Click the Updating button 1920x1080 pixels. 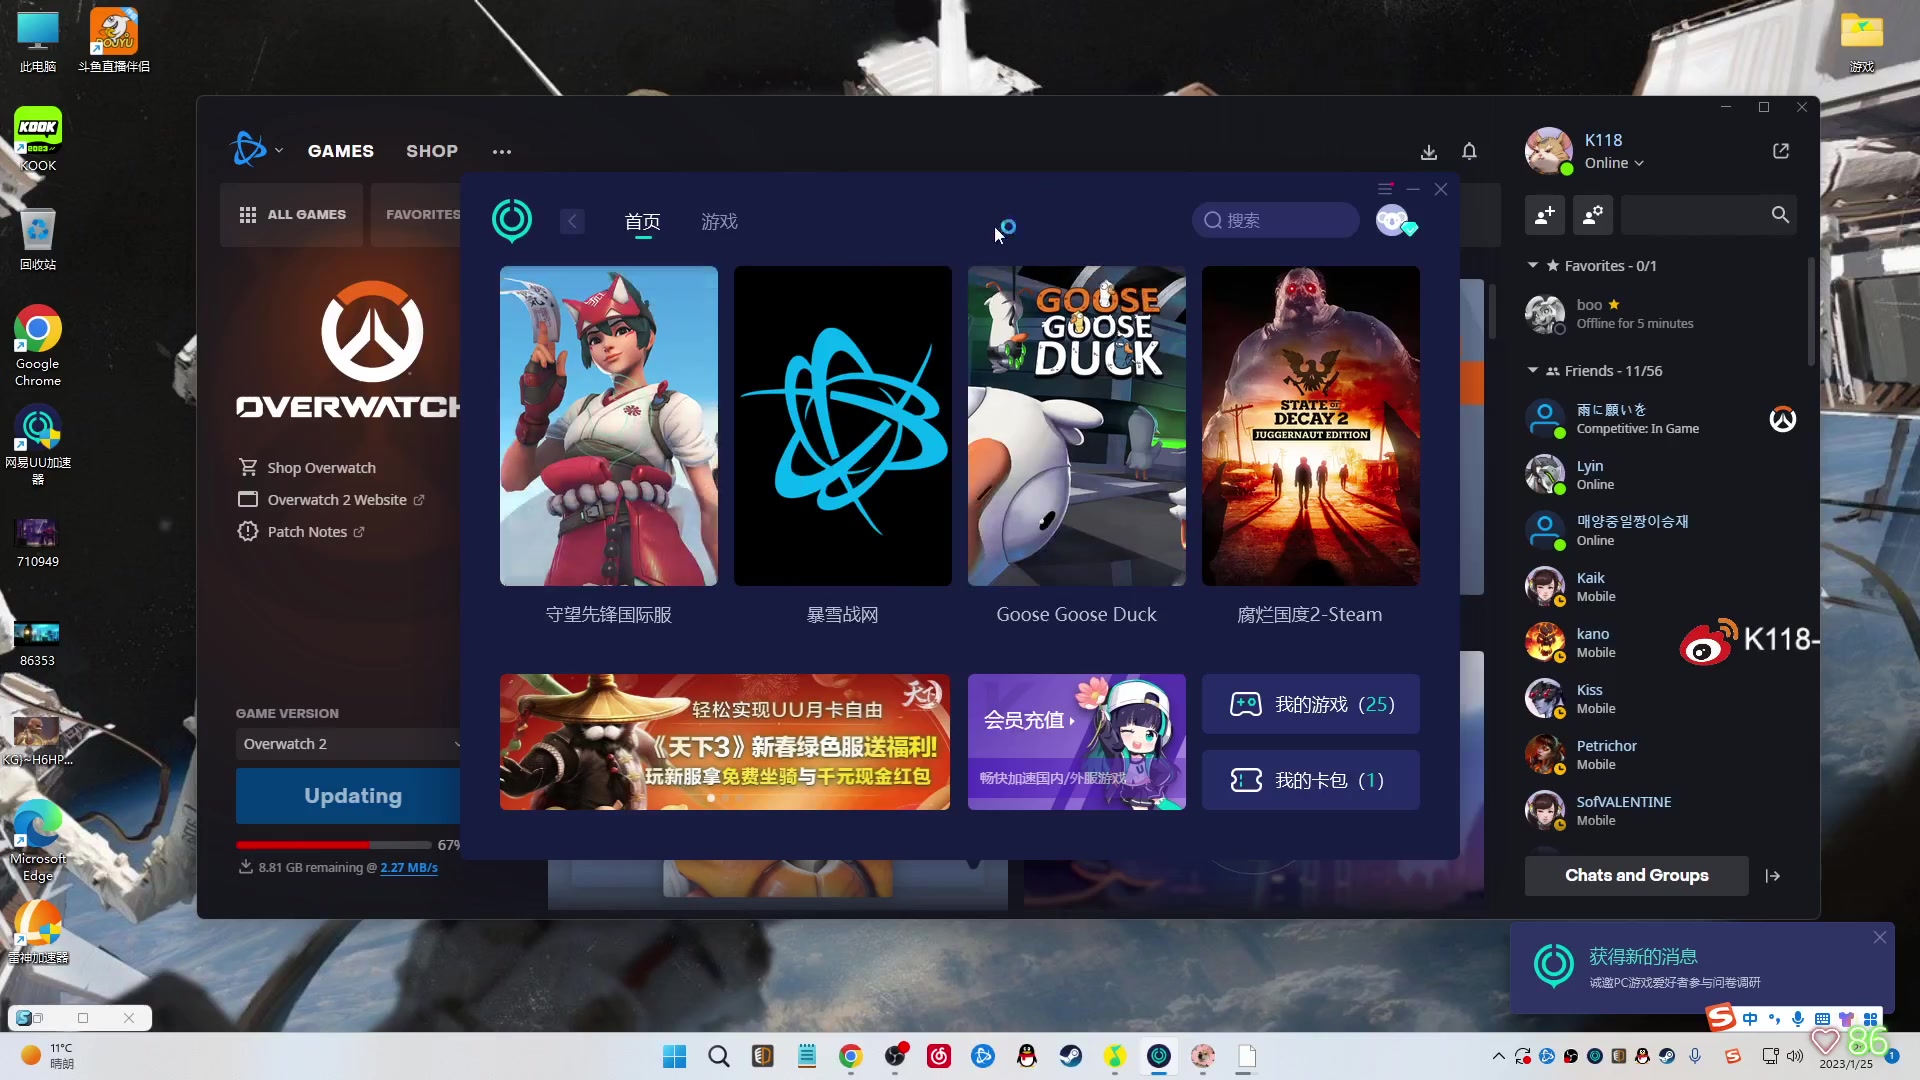[x=350, y=796]
